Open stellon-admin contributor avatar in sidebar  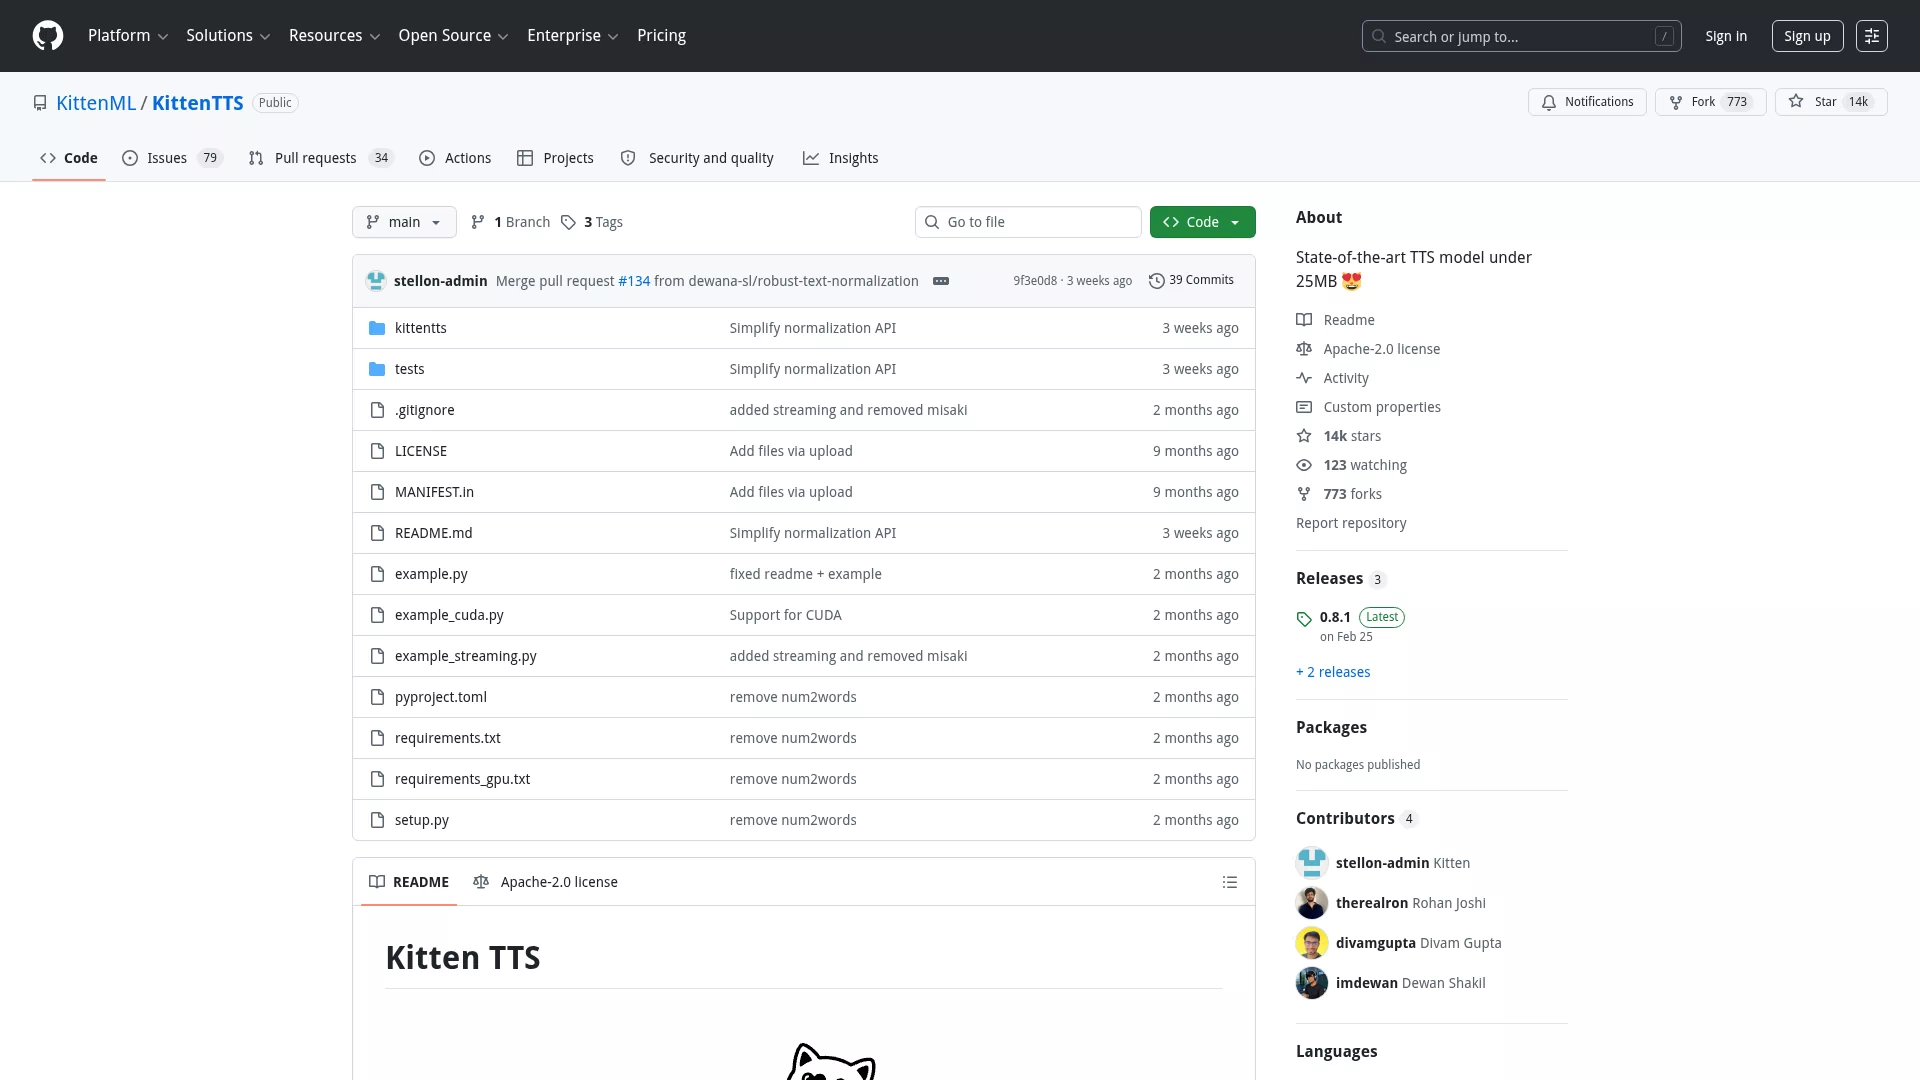(x=1312, y=863)
